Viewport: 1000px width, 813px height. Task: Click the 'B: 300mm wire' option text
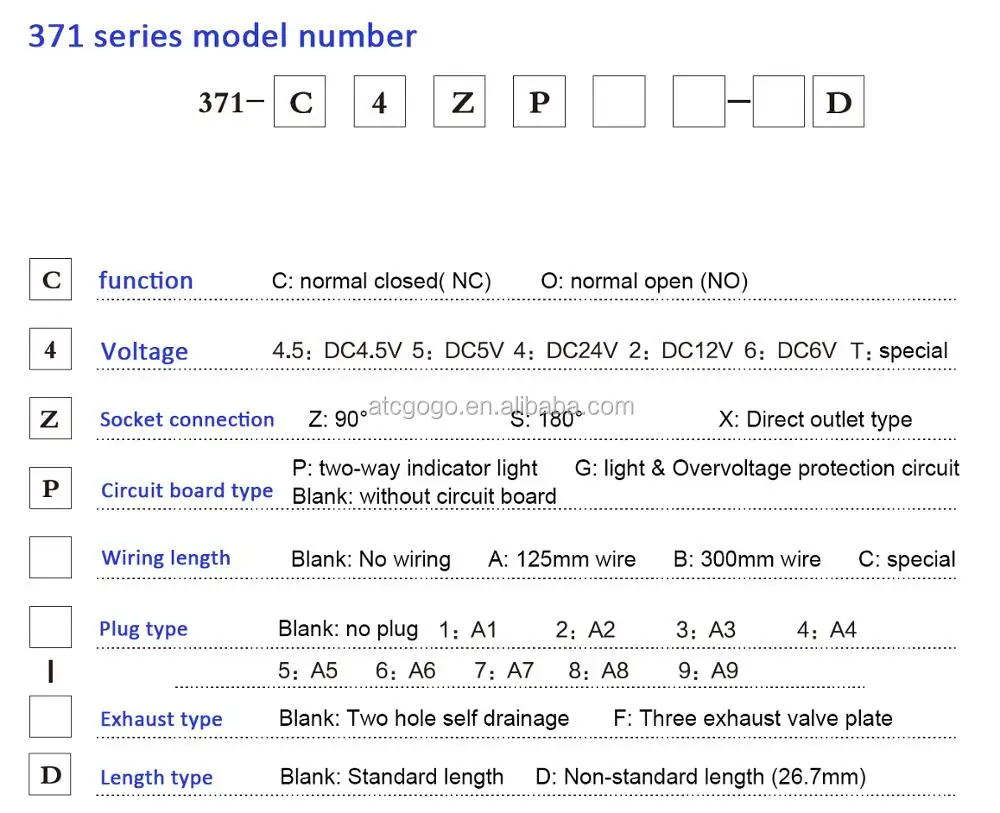(x=746, y=560)
